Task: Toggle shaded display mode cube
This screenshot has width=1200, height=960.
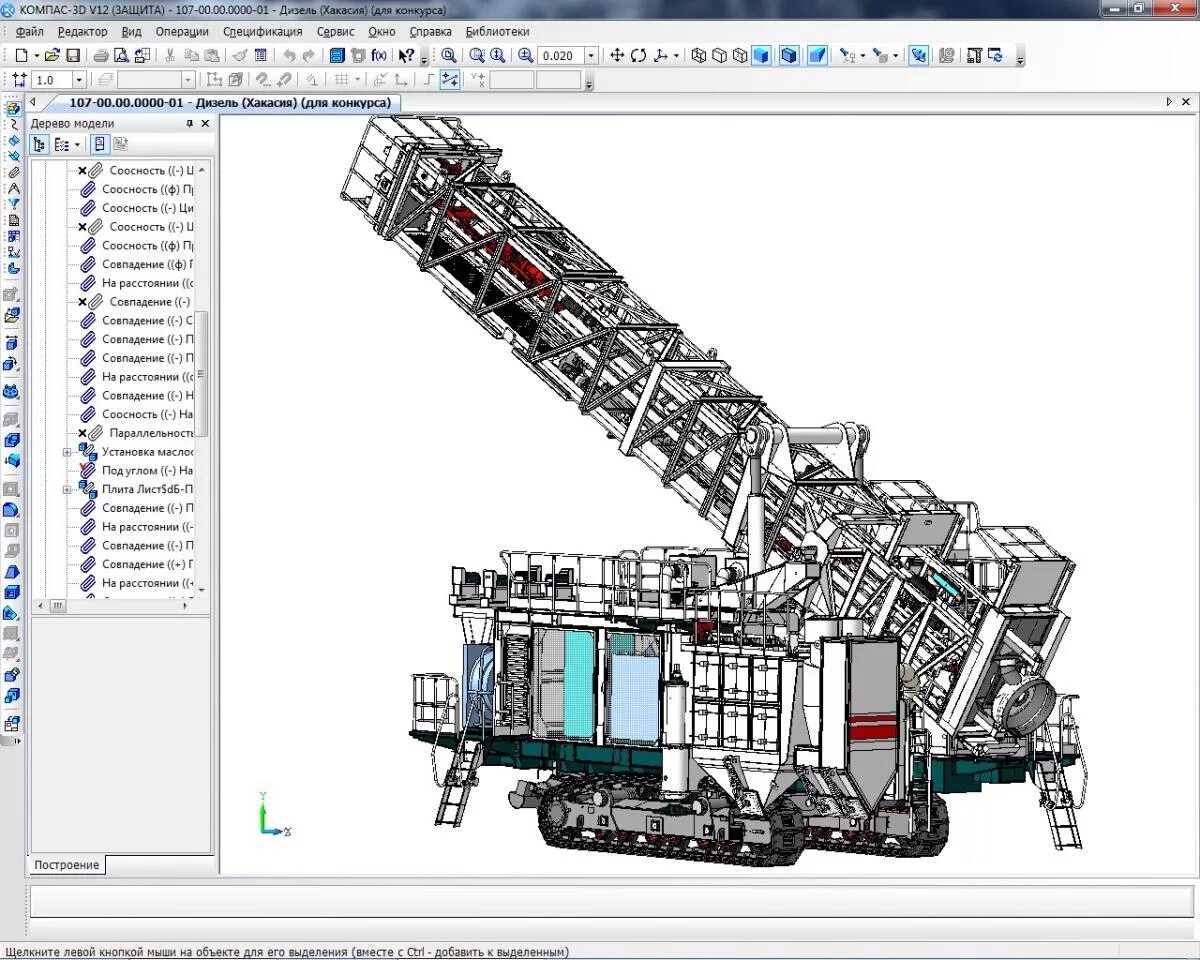Action: pyautogui.click(x=761, y=56)
